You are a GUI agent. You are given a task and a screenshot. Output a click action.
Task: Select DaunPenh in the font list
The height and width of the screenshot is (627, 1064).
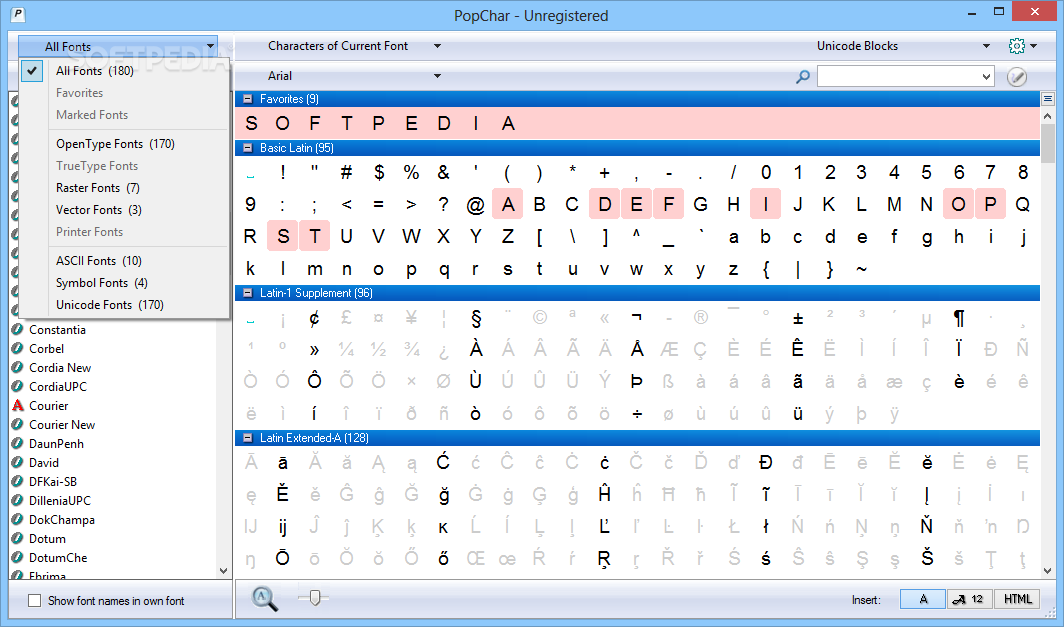point(56,444)
